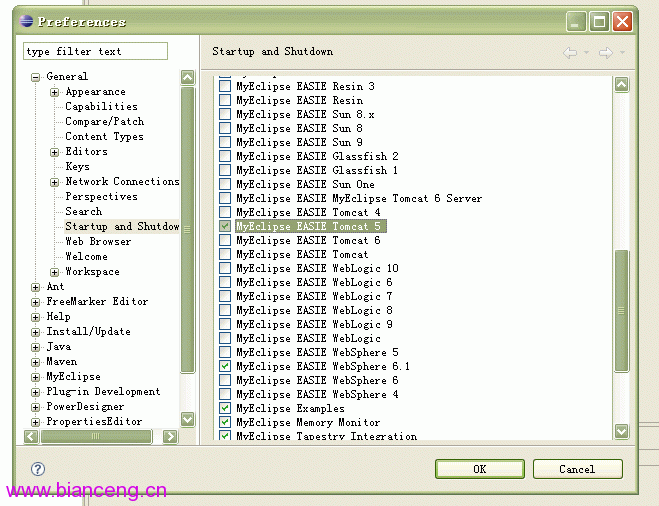The height and width of the screenshot is (506, 659).
Task: Go back using the left arrow icon
Action: (570, 53)
